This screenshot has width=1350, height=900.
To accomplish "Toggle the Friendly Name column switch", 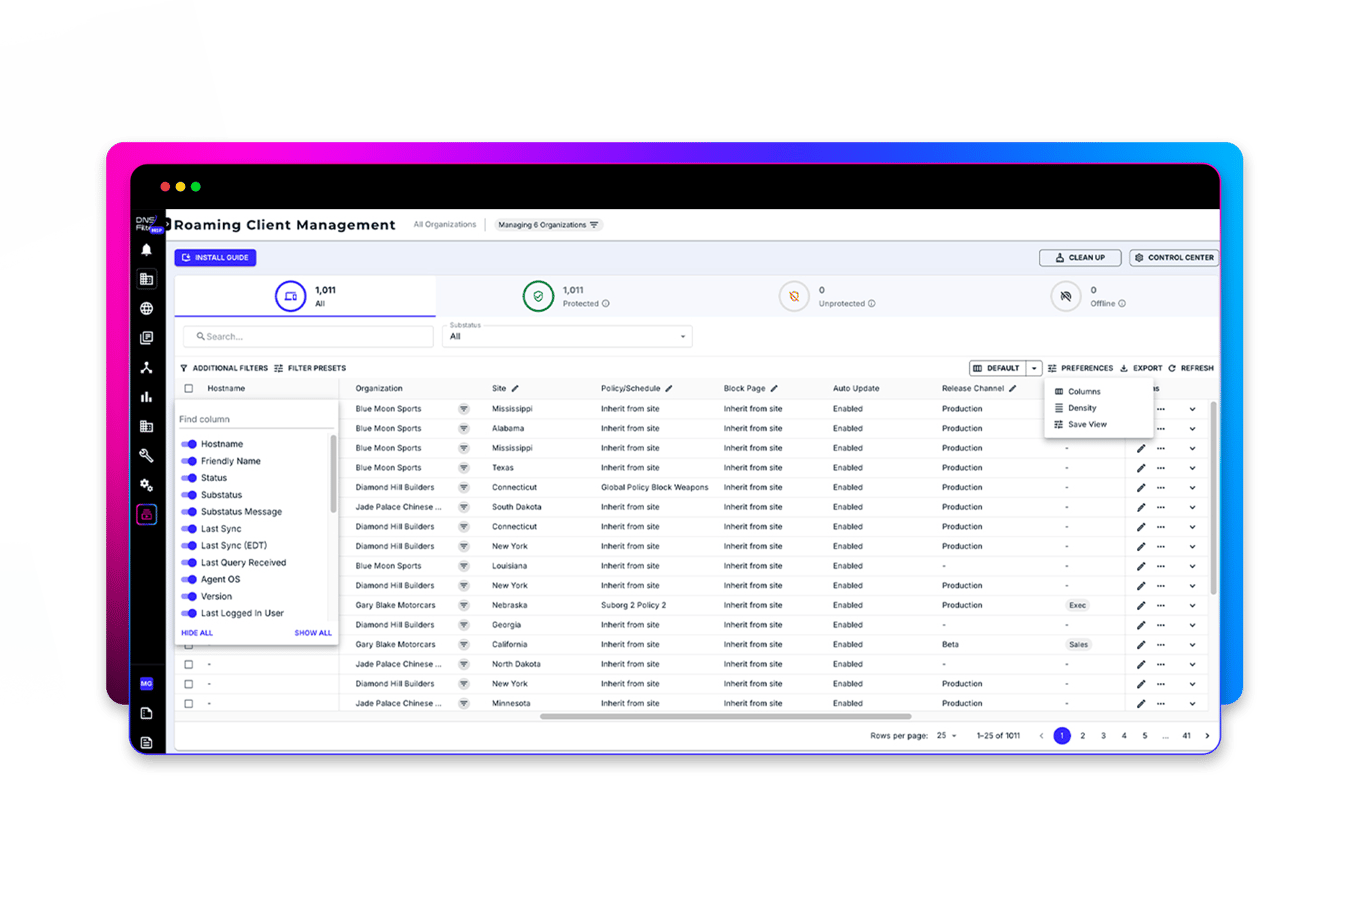I will [189, 461].
